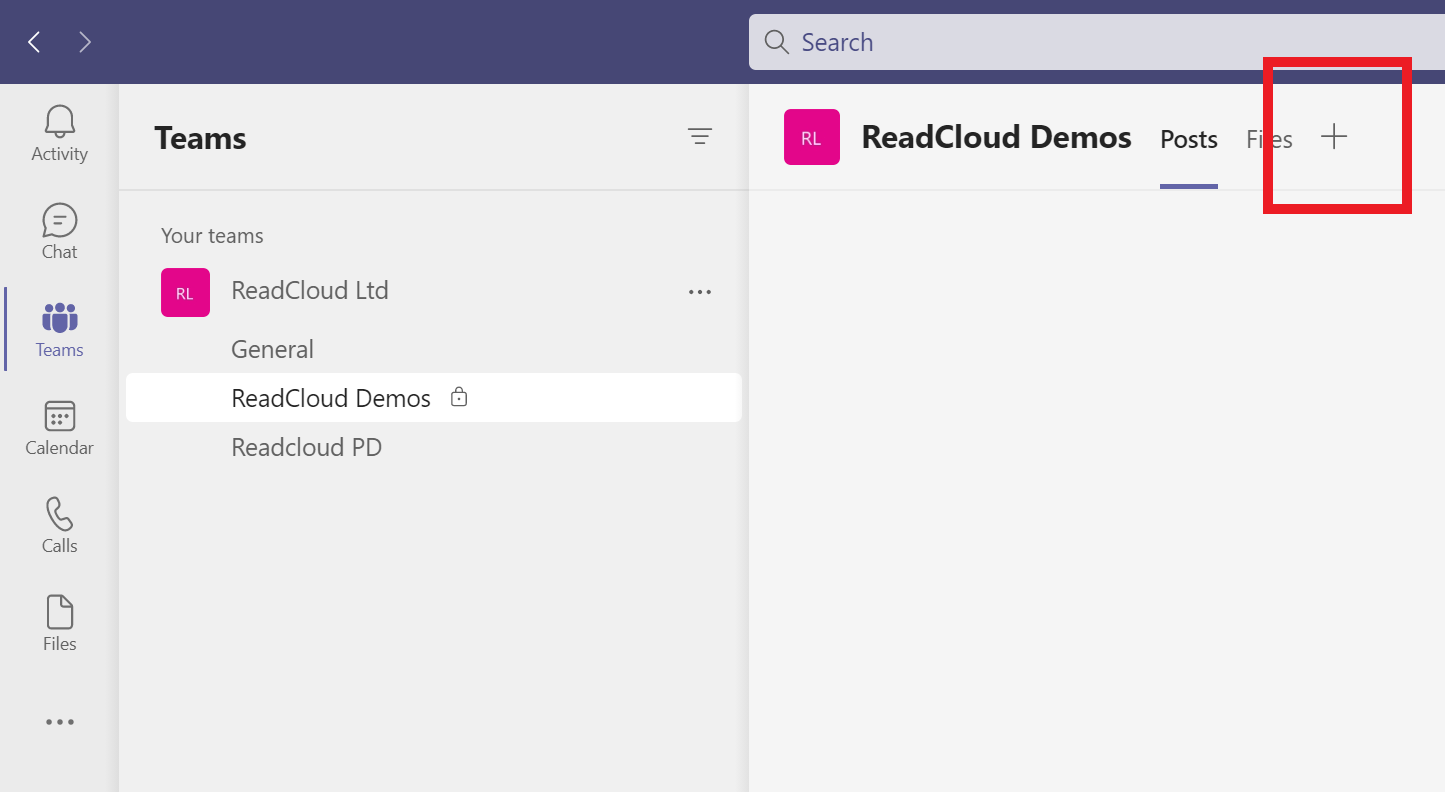Viewport: 1445px width, 792px height.
Task: Open the Calendar
Action: (x=59, y=427)
